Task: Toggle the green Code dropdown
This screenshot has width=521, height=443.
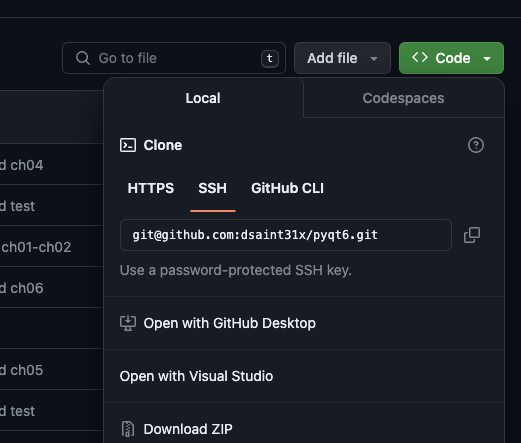Action: click(451, 58)
